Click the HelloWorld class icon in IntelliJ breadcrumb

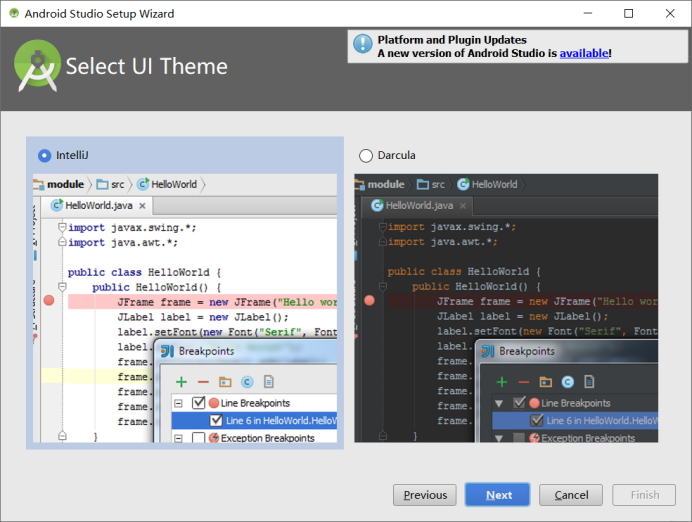pos(143,184)
